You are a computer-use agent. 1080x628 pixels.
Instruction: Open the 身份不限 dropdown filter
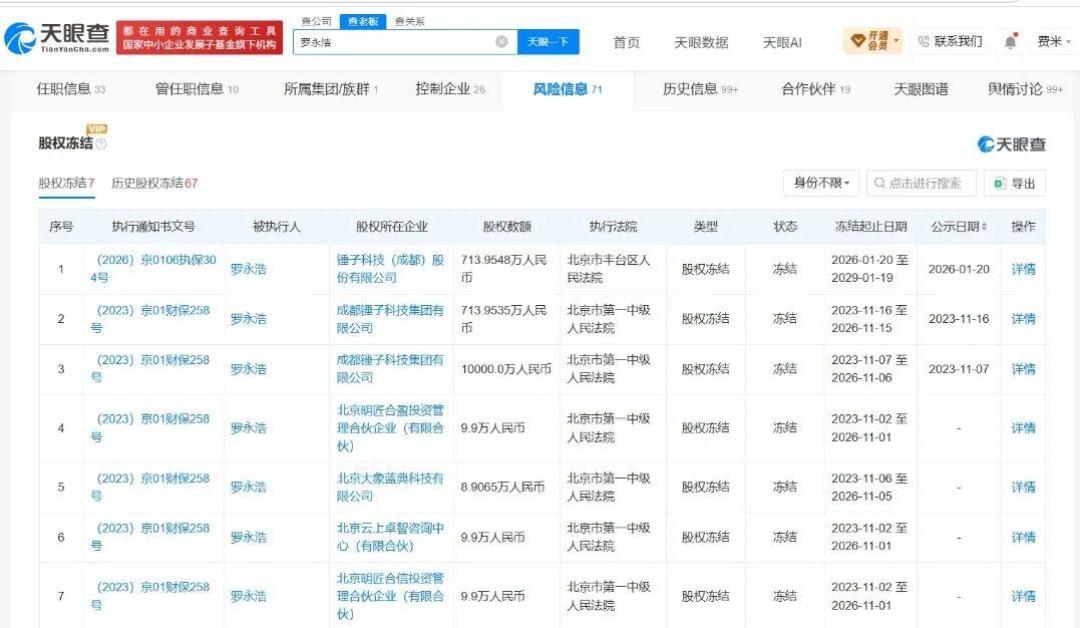point(821,183)
